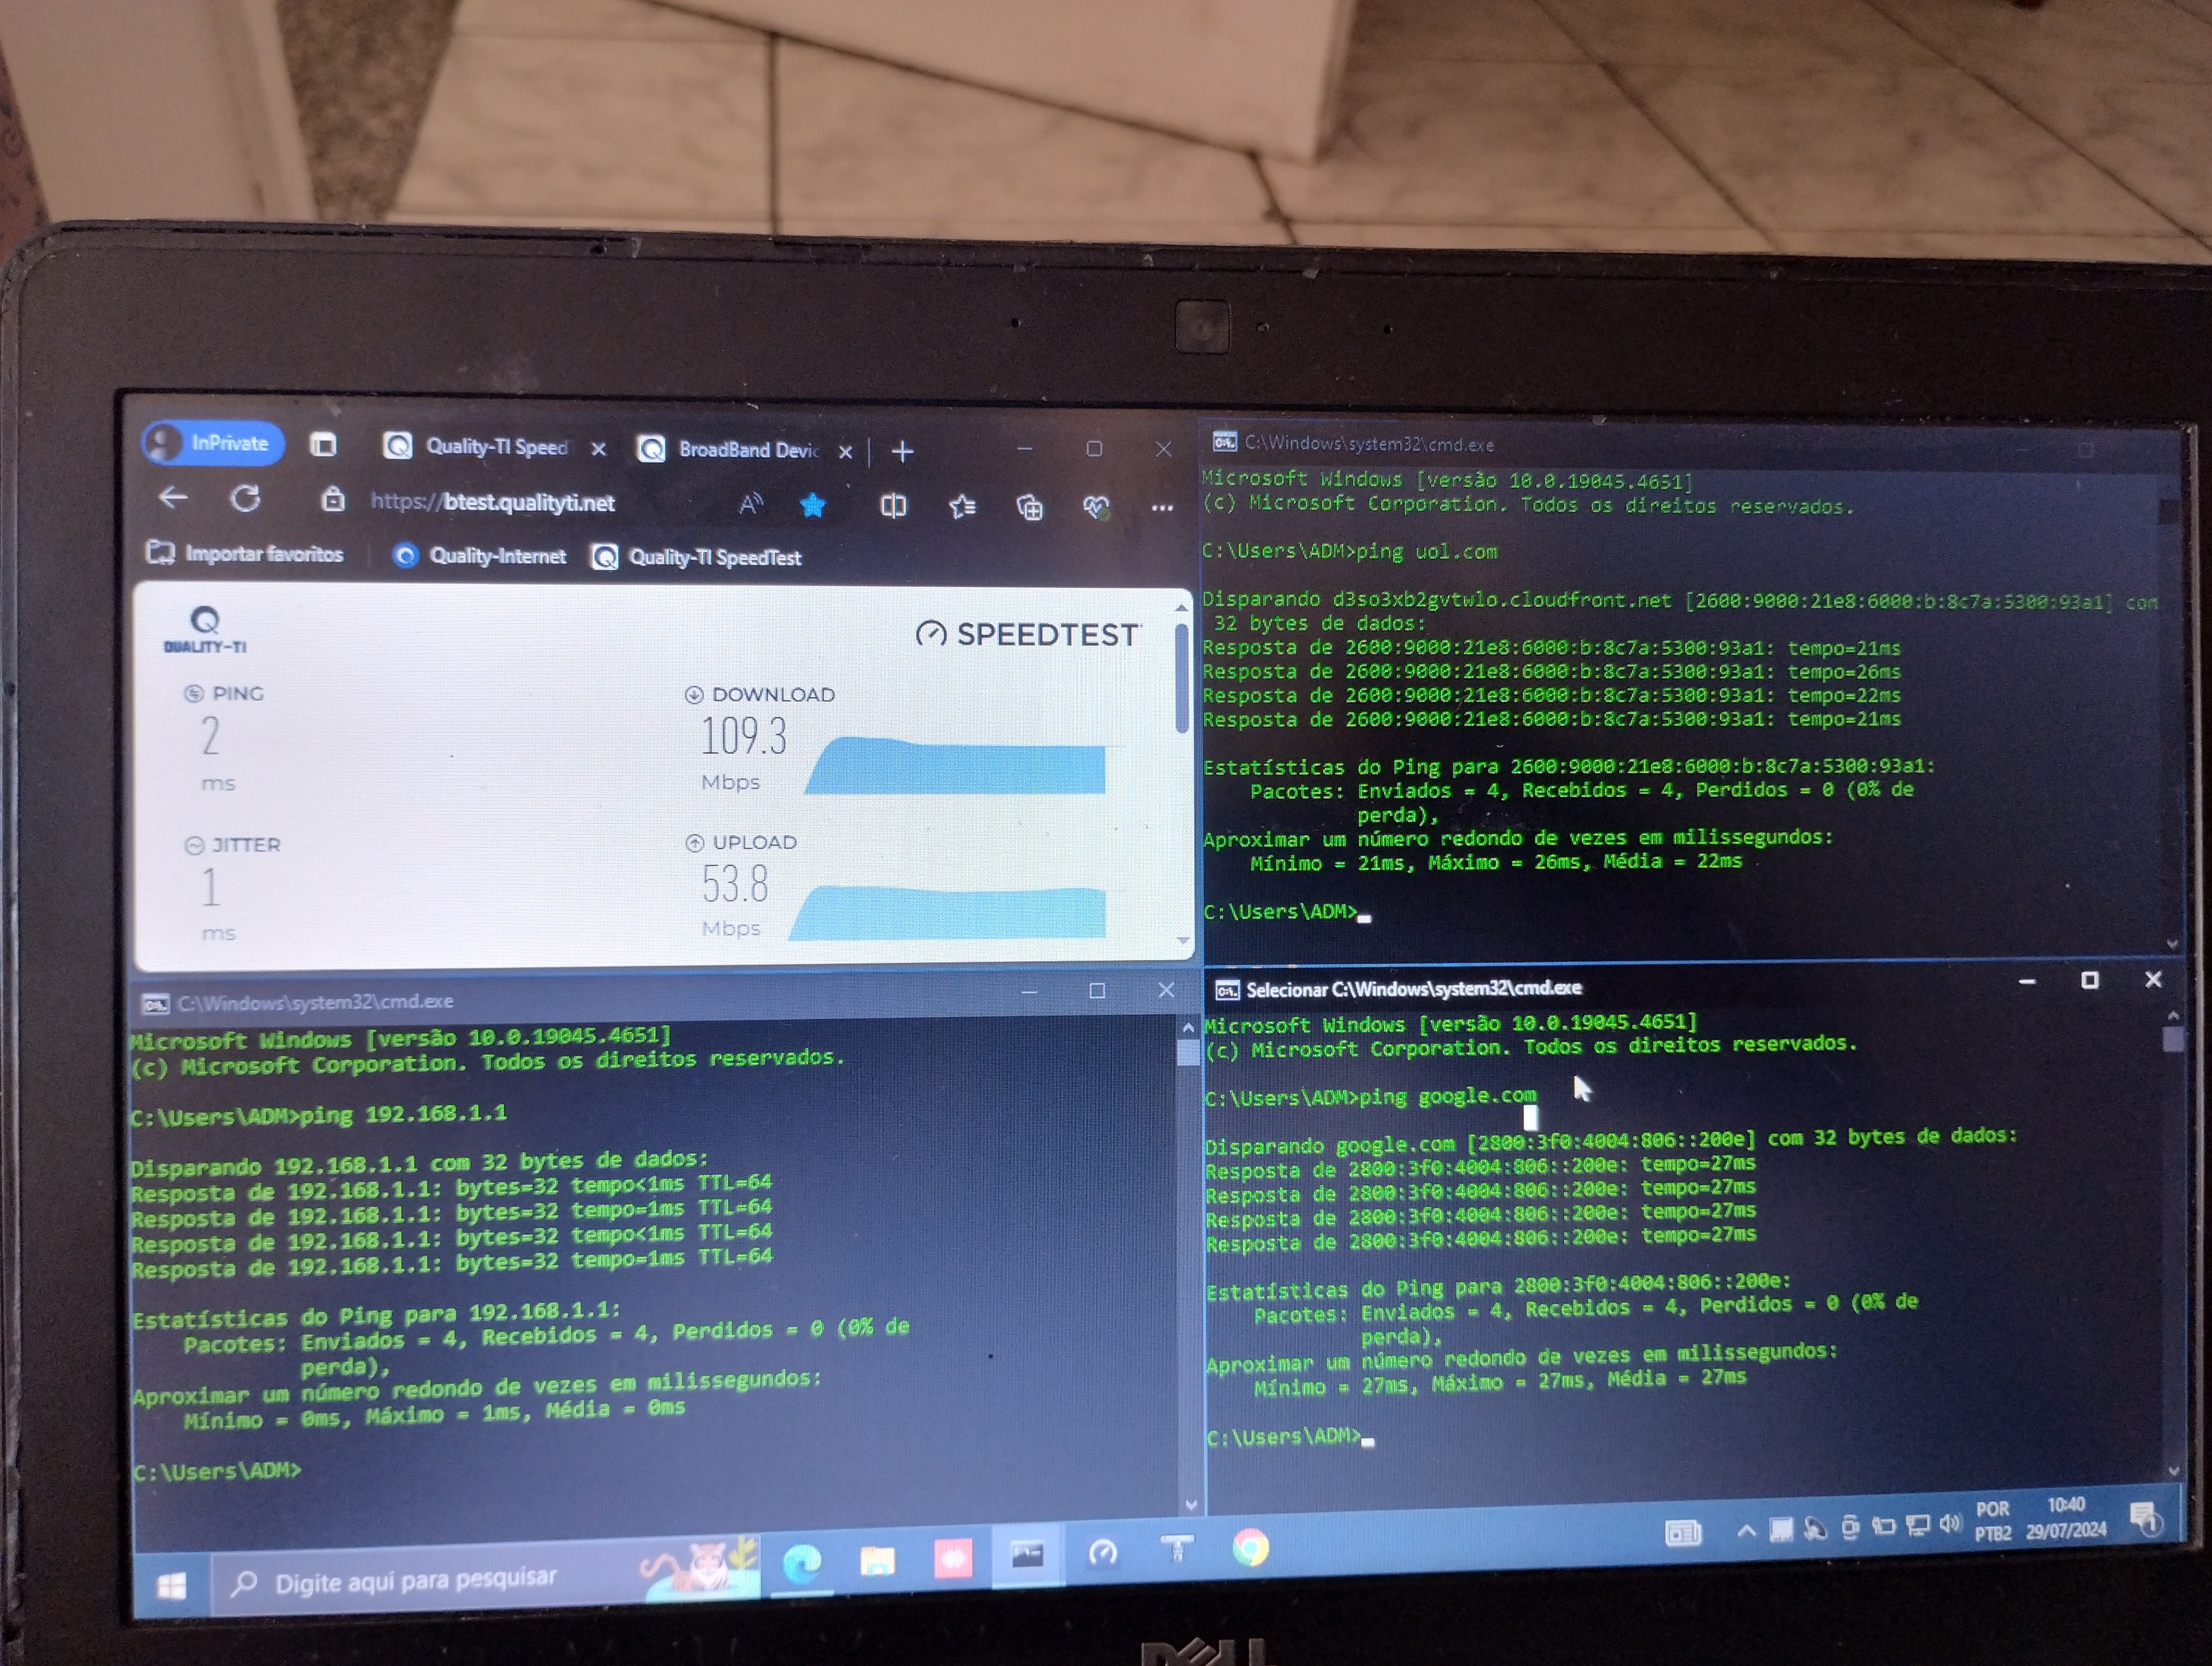
Task: Open a new browser tab
Action: click(x=902, y=452)
